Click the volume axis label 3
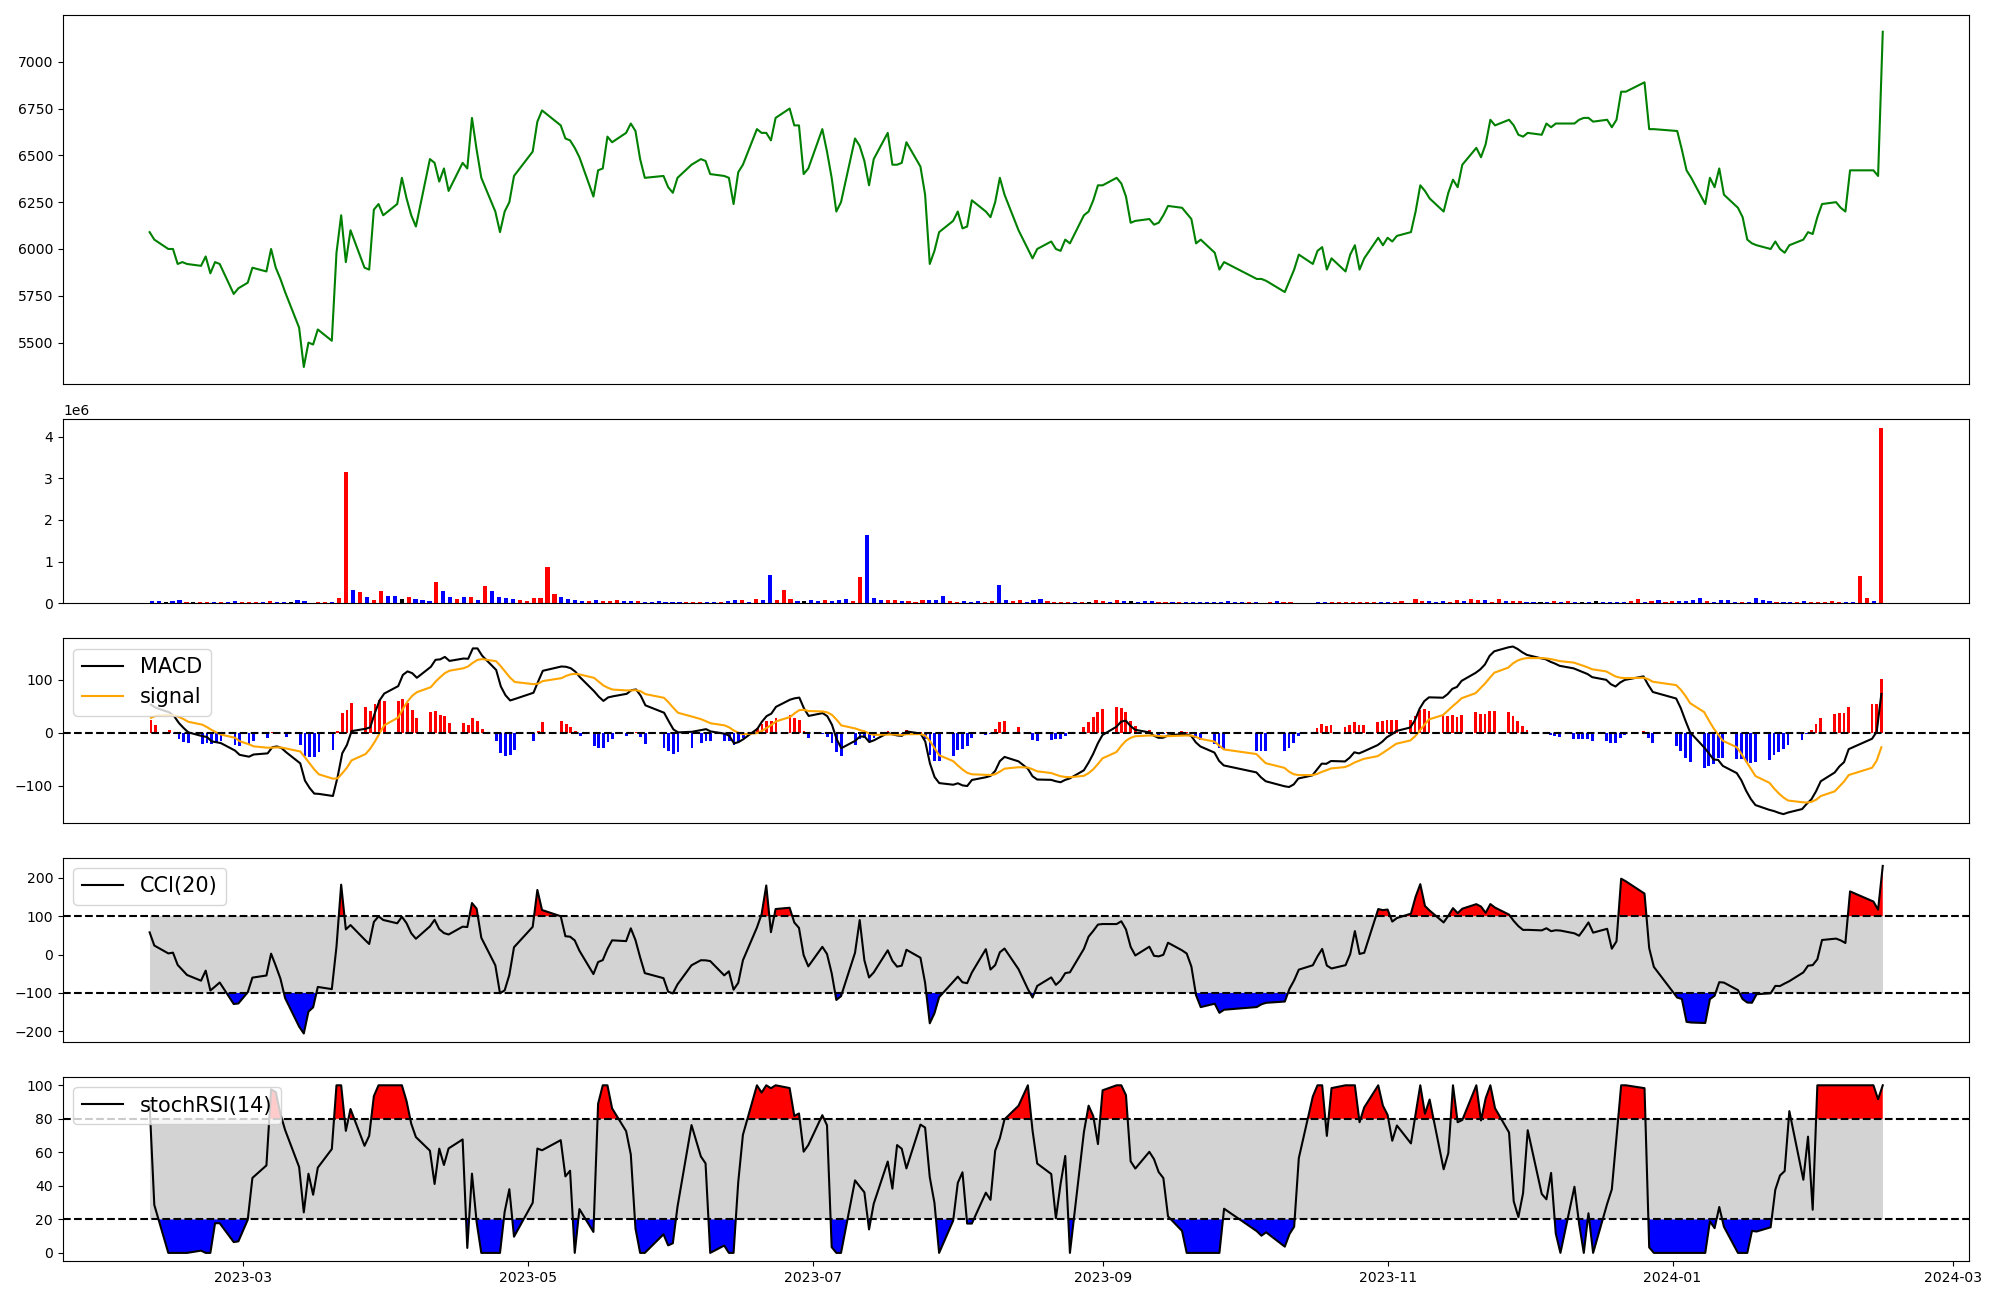This screenshot has height=1300, width=2000. pyautogui.click(x=48, y=479)
